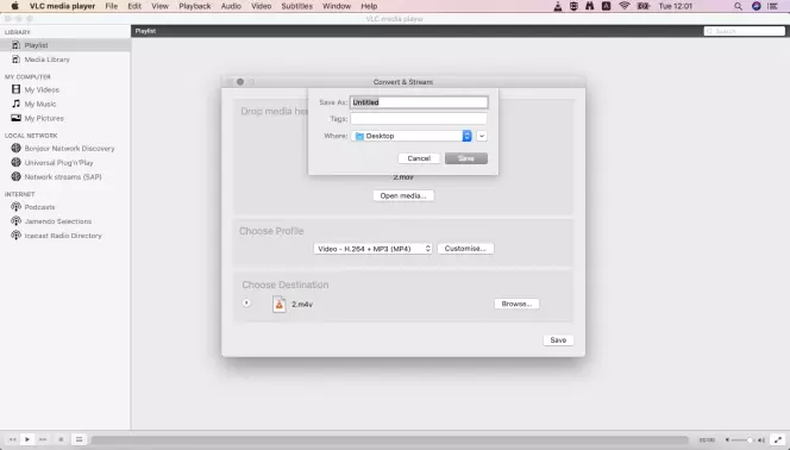This screenshot has width=790, height=450.
Task: Click the Playlist column header
Action: [x=145, y=31]
